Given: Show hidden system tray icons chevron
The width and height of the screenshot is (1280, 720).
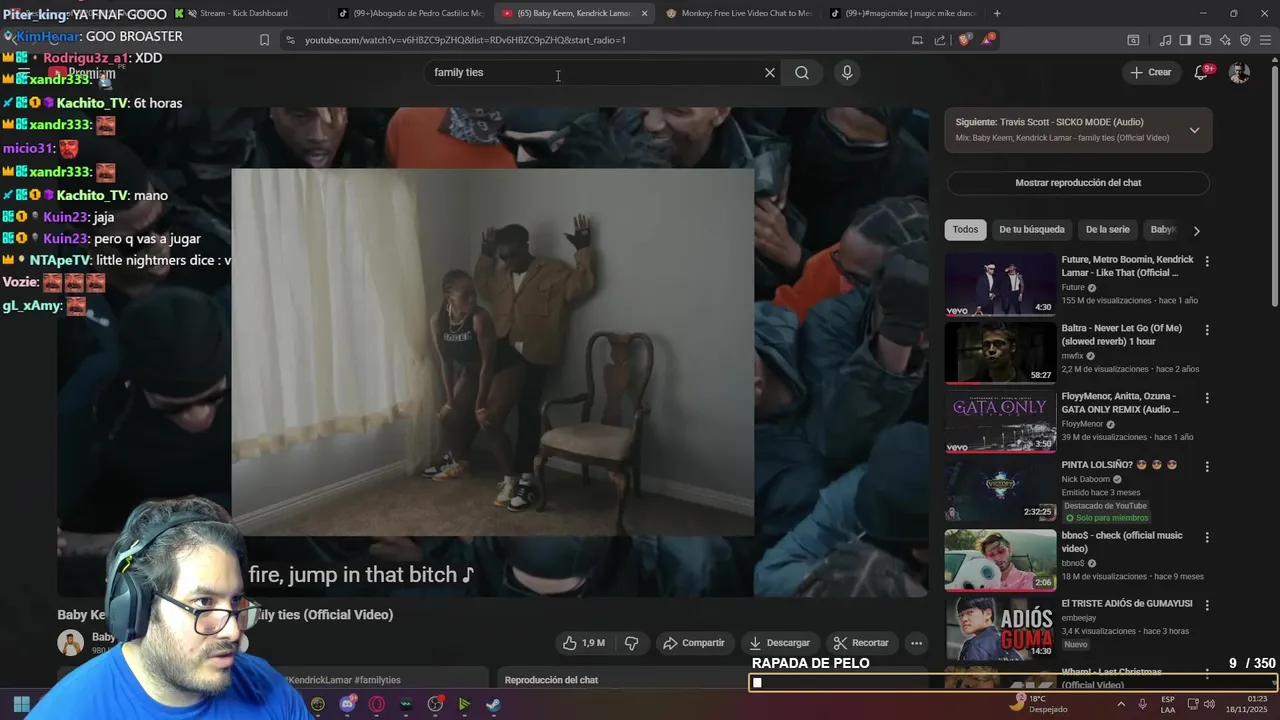Looking at the screenshot, I should (x=1120, y=704).
